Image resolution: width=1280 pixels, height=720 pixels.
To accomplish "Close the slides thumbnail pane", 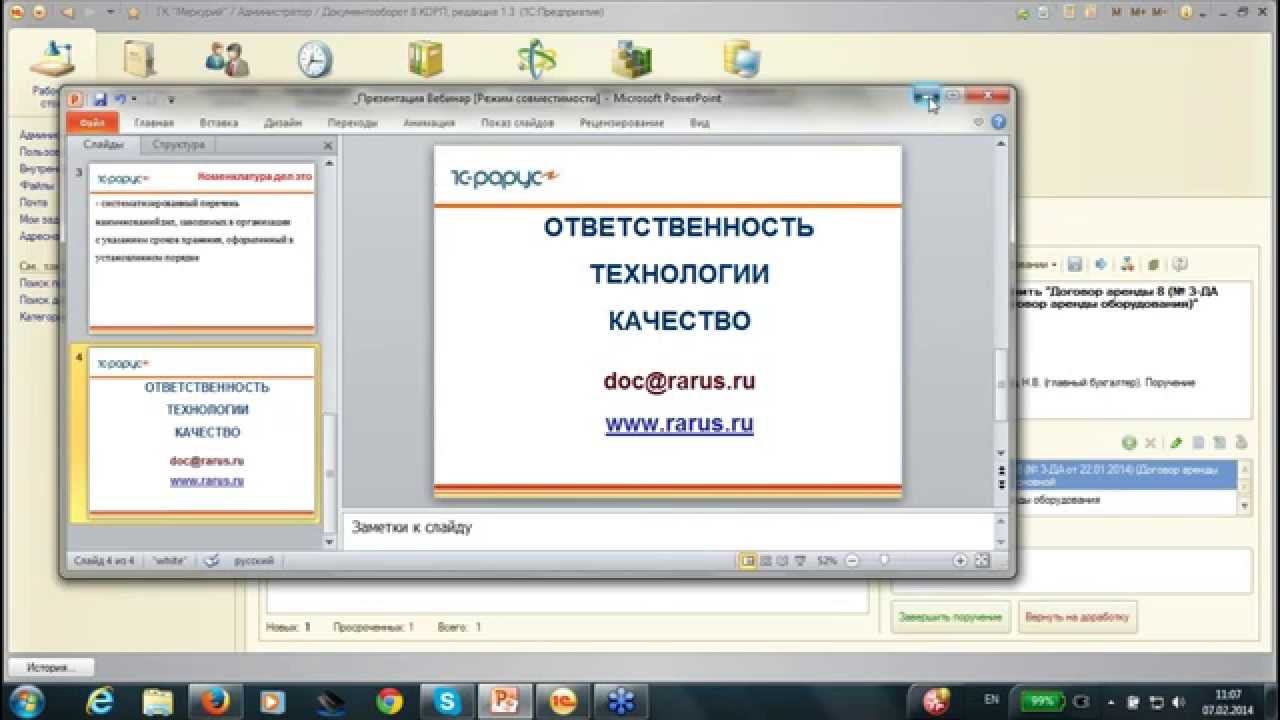I will coord(327,146).
